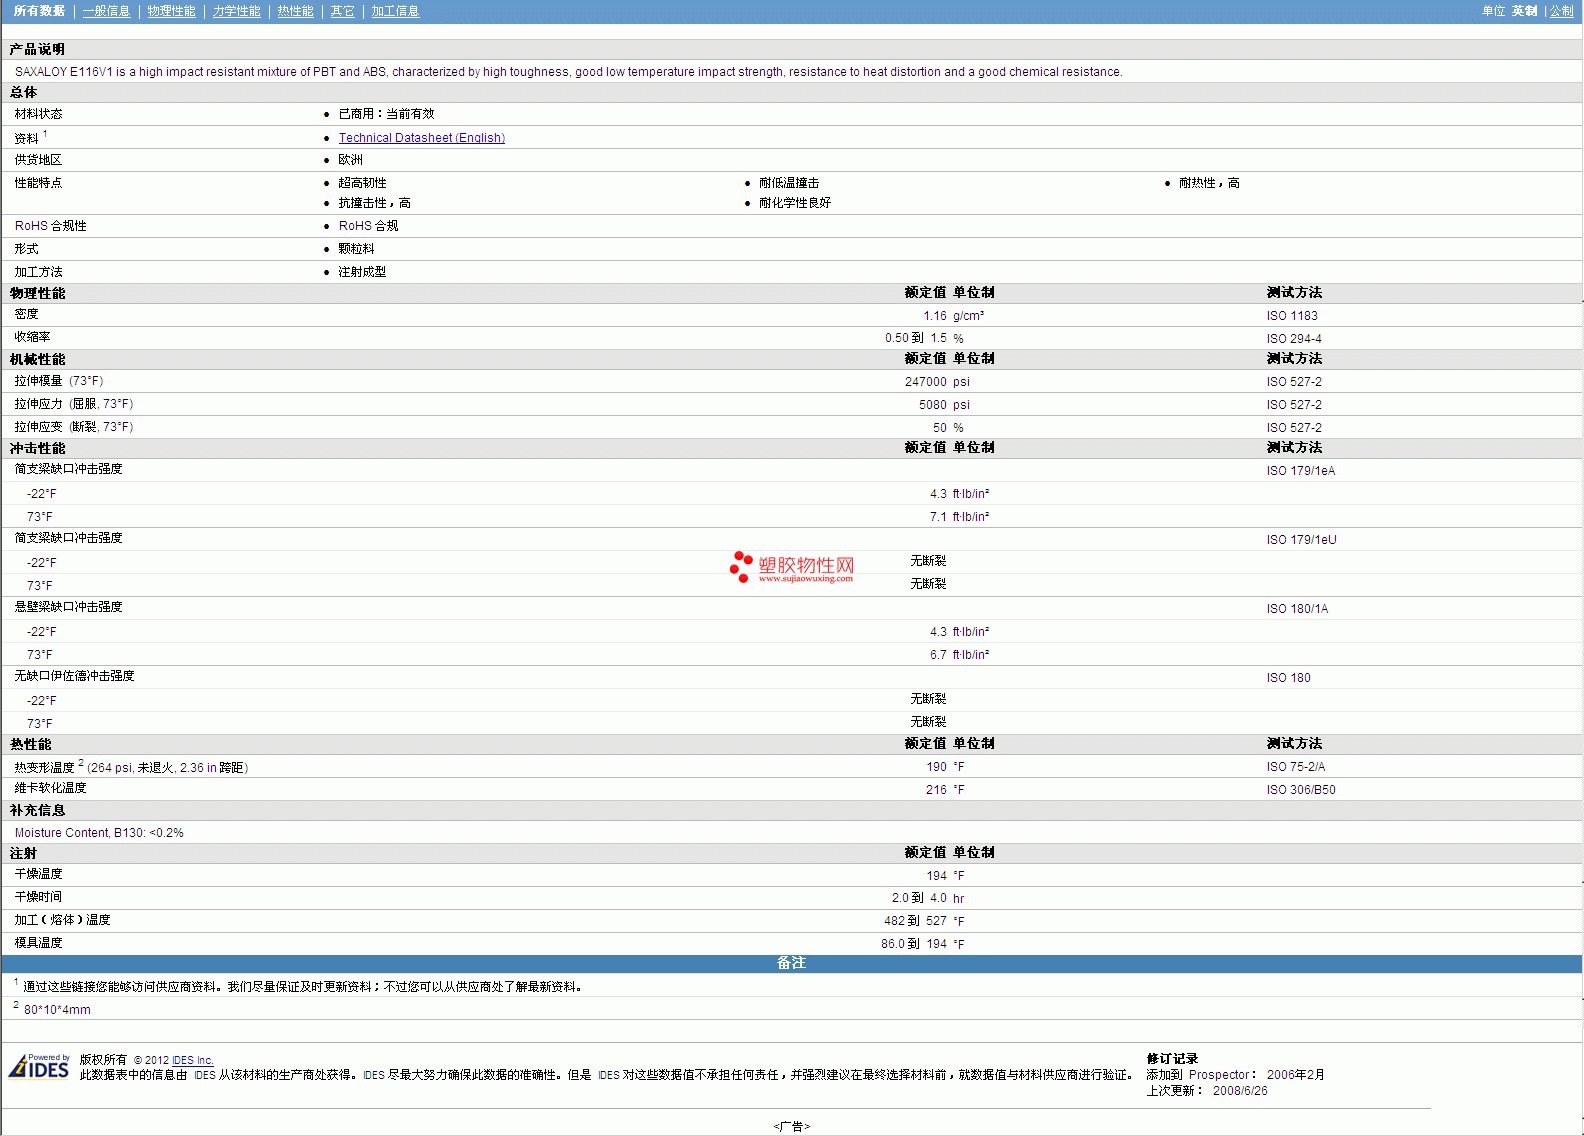The height and width of the screenshot is (1136, 1584).
Task: Click the RoHS 合规性 label link
Action: (50, 226)
